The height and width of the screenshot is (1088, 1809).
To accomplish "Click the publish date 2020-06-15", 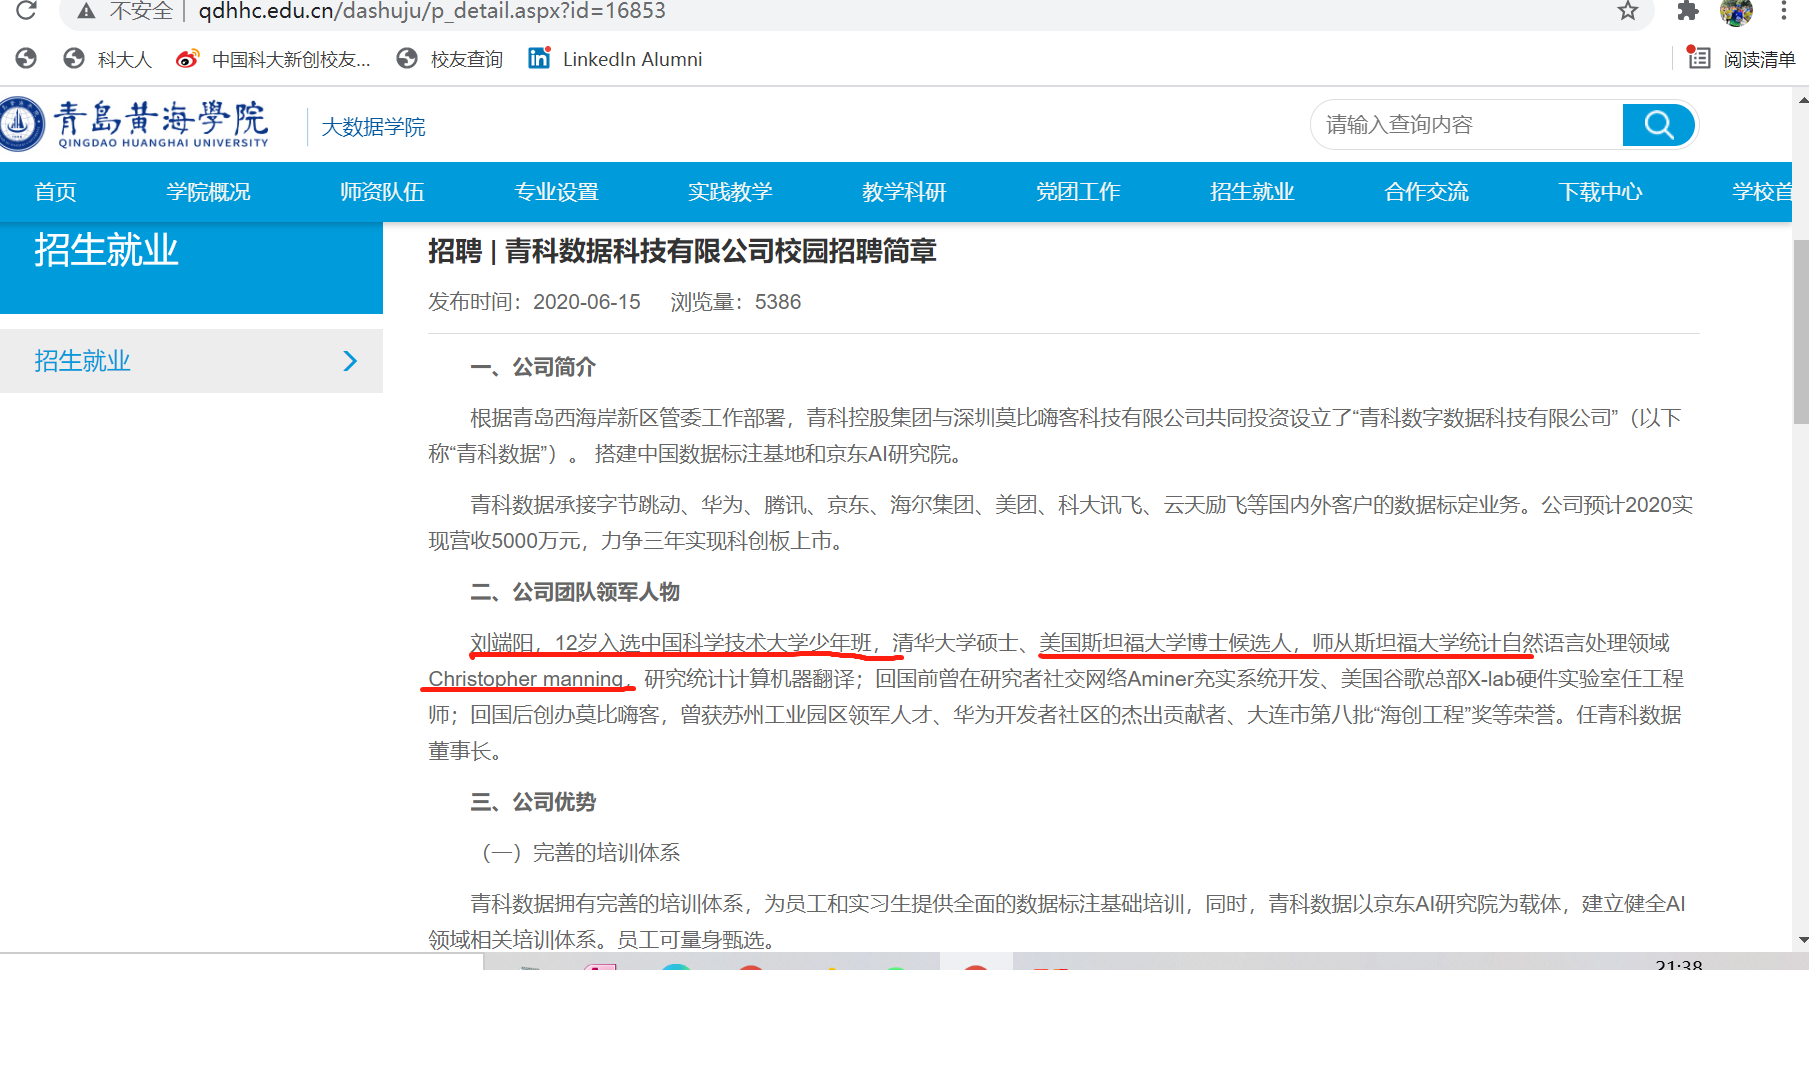I will pos(587,302).
